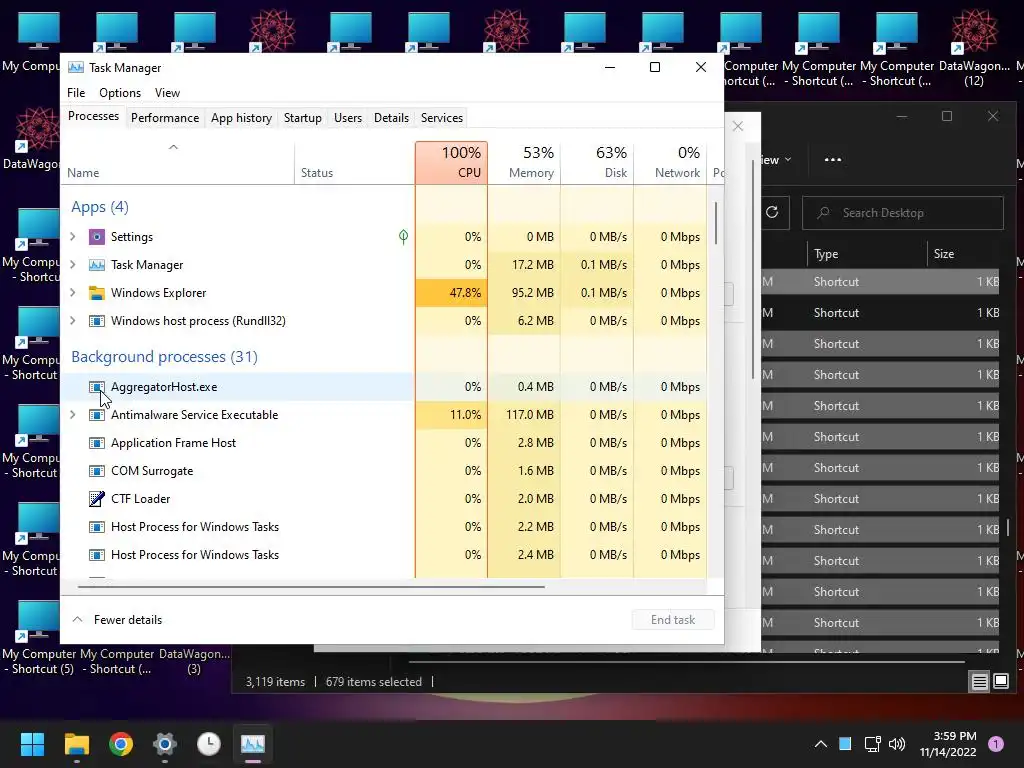Open the View dropdown in File Explorer
The width and height of the screenshot is (1024, 768).
776,160
